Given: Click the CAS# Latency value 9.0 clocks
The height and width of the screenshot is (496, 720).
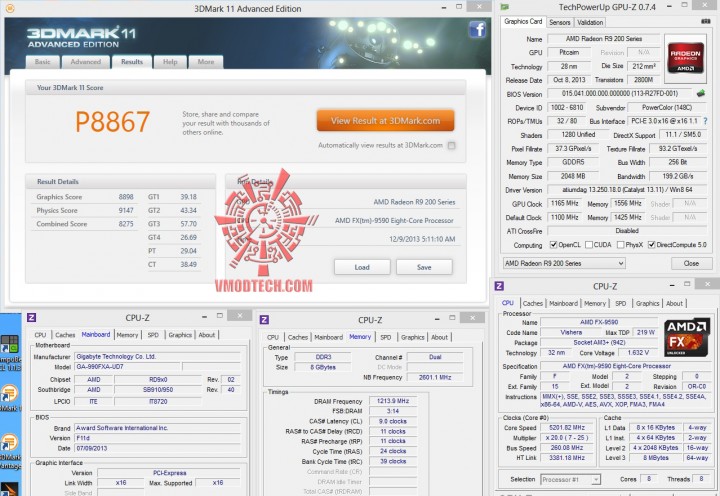Looking at the screenshot, I should pyautogui.click(x=393, y=421).
